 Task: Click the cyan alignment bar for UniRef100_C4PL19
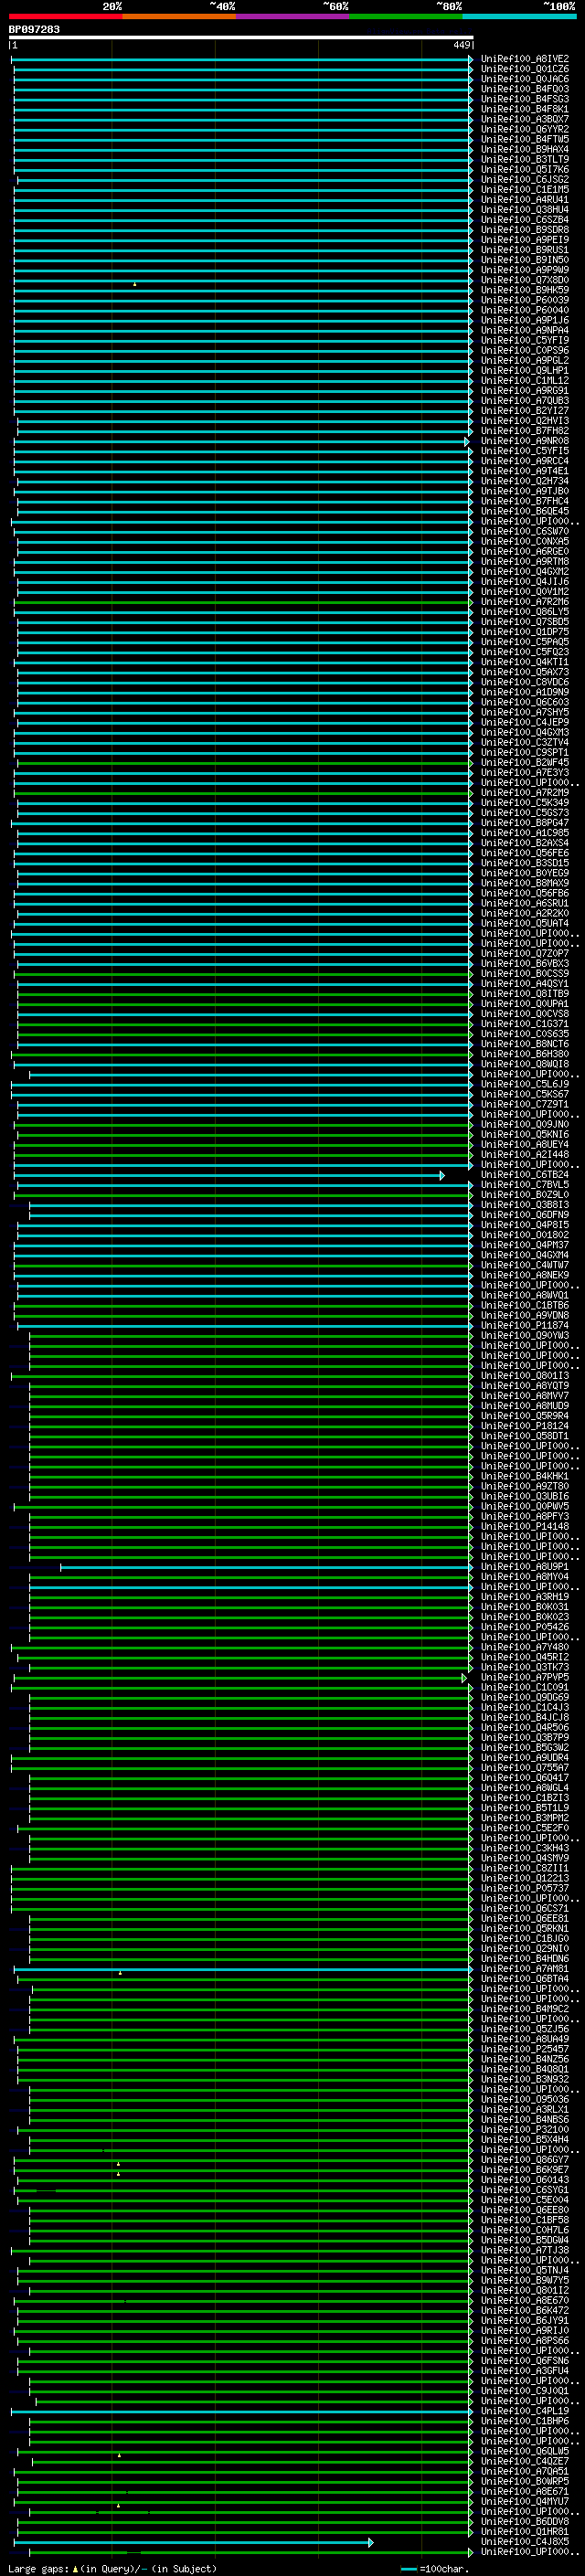click(242, 2411)
